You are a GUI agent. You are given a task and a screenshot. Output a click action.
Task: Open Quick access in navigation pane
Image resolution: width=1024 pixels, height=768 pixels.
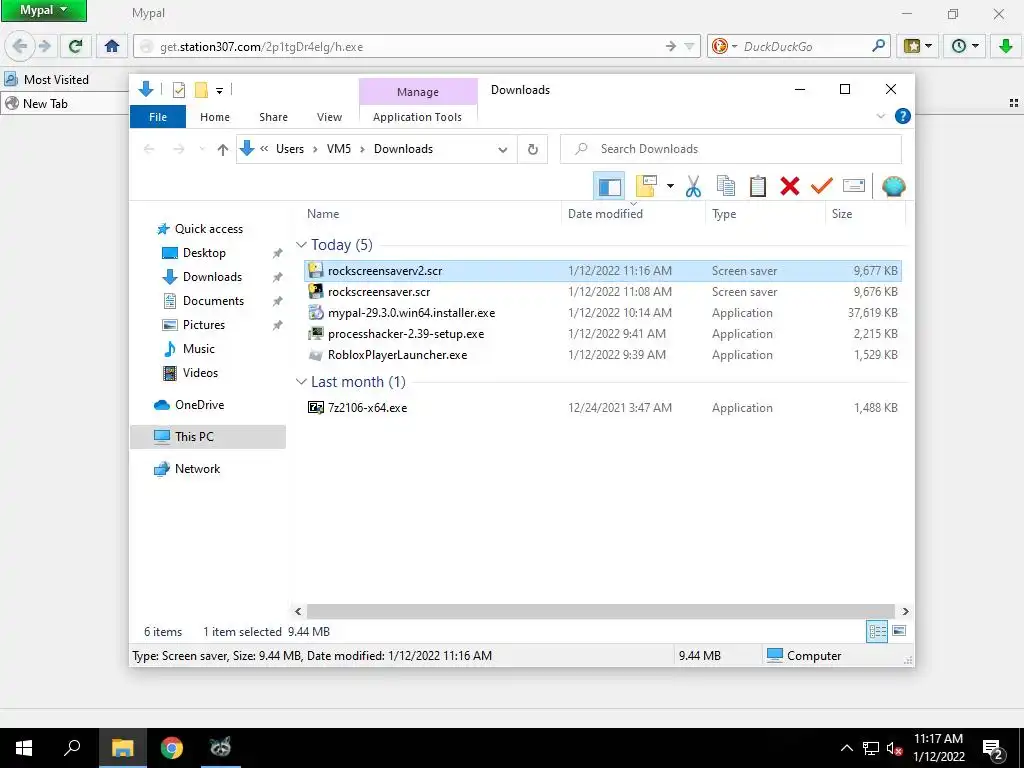(x=208, y=229)
